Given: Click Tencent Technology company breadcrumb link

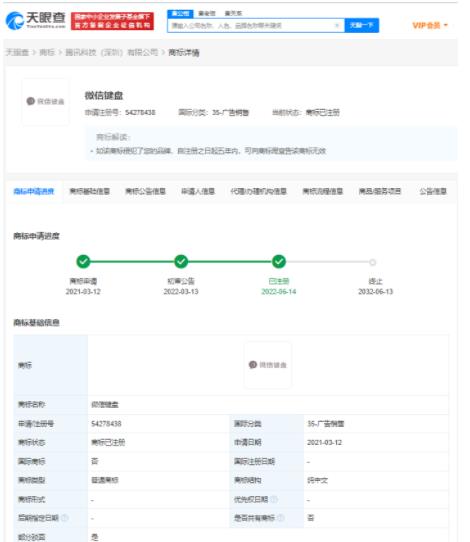Looking at the screenshot, I should pyautogui.click(x=112, y=53).
